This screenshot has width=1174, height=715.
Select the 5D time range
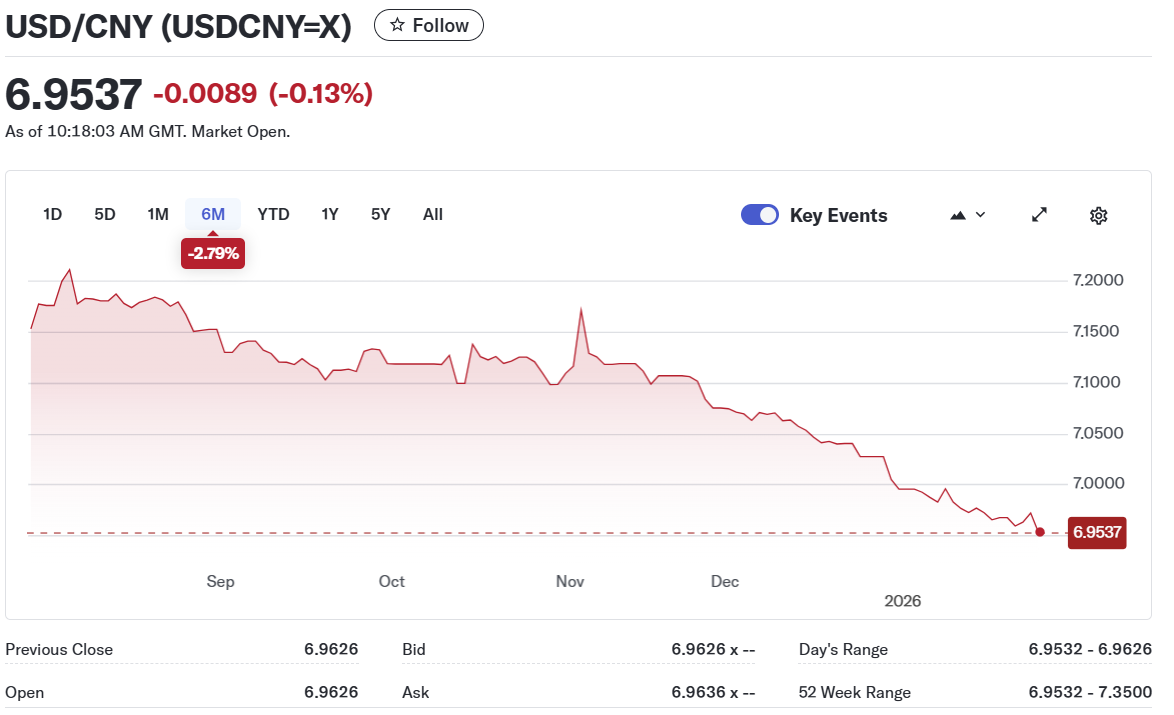pyautogui.click(x=105, y=214)
